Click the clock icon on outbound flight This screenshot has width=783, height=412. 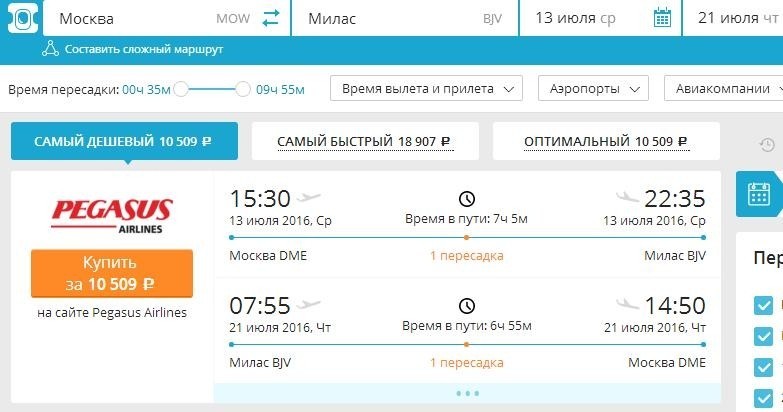click(466, 199)
